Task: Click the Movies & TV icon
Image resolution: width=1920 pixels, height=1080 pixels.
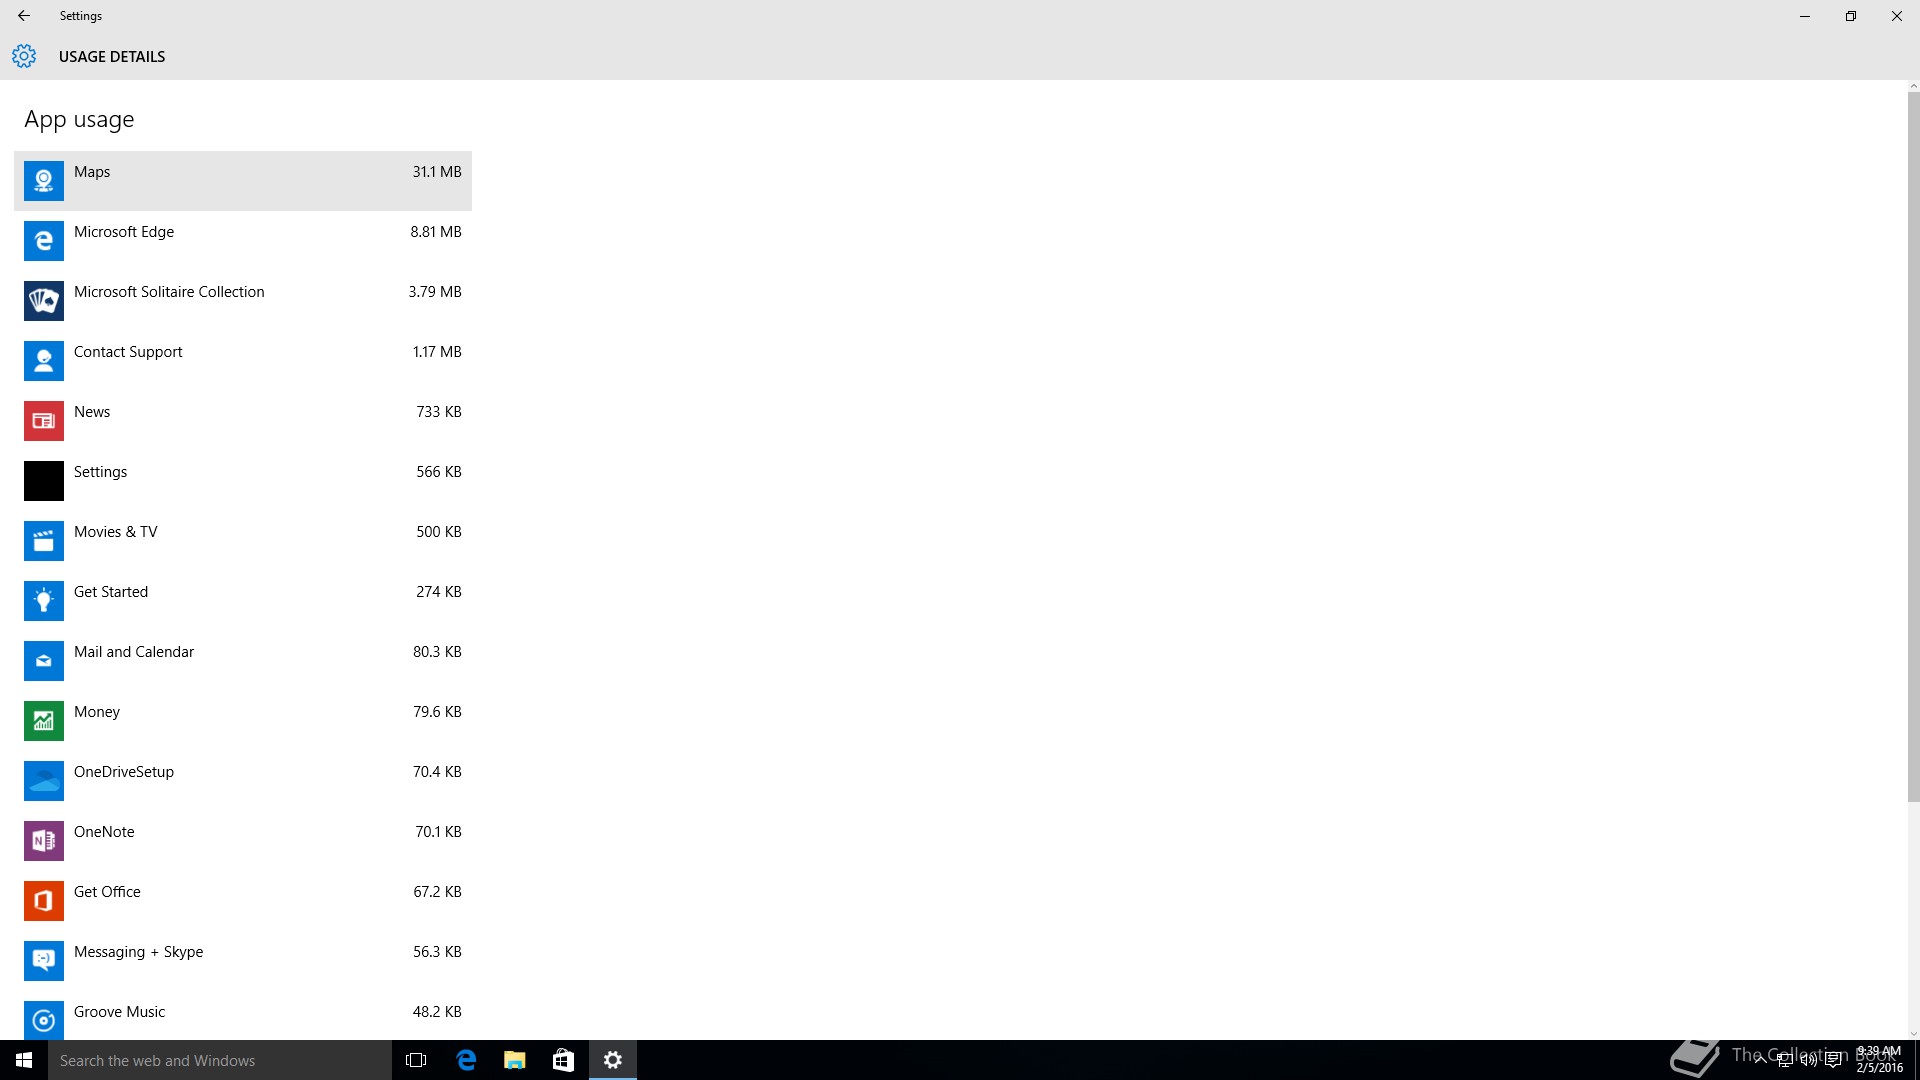Action: click(x=44, y=541)
